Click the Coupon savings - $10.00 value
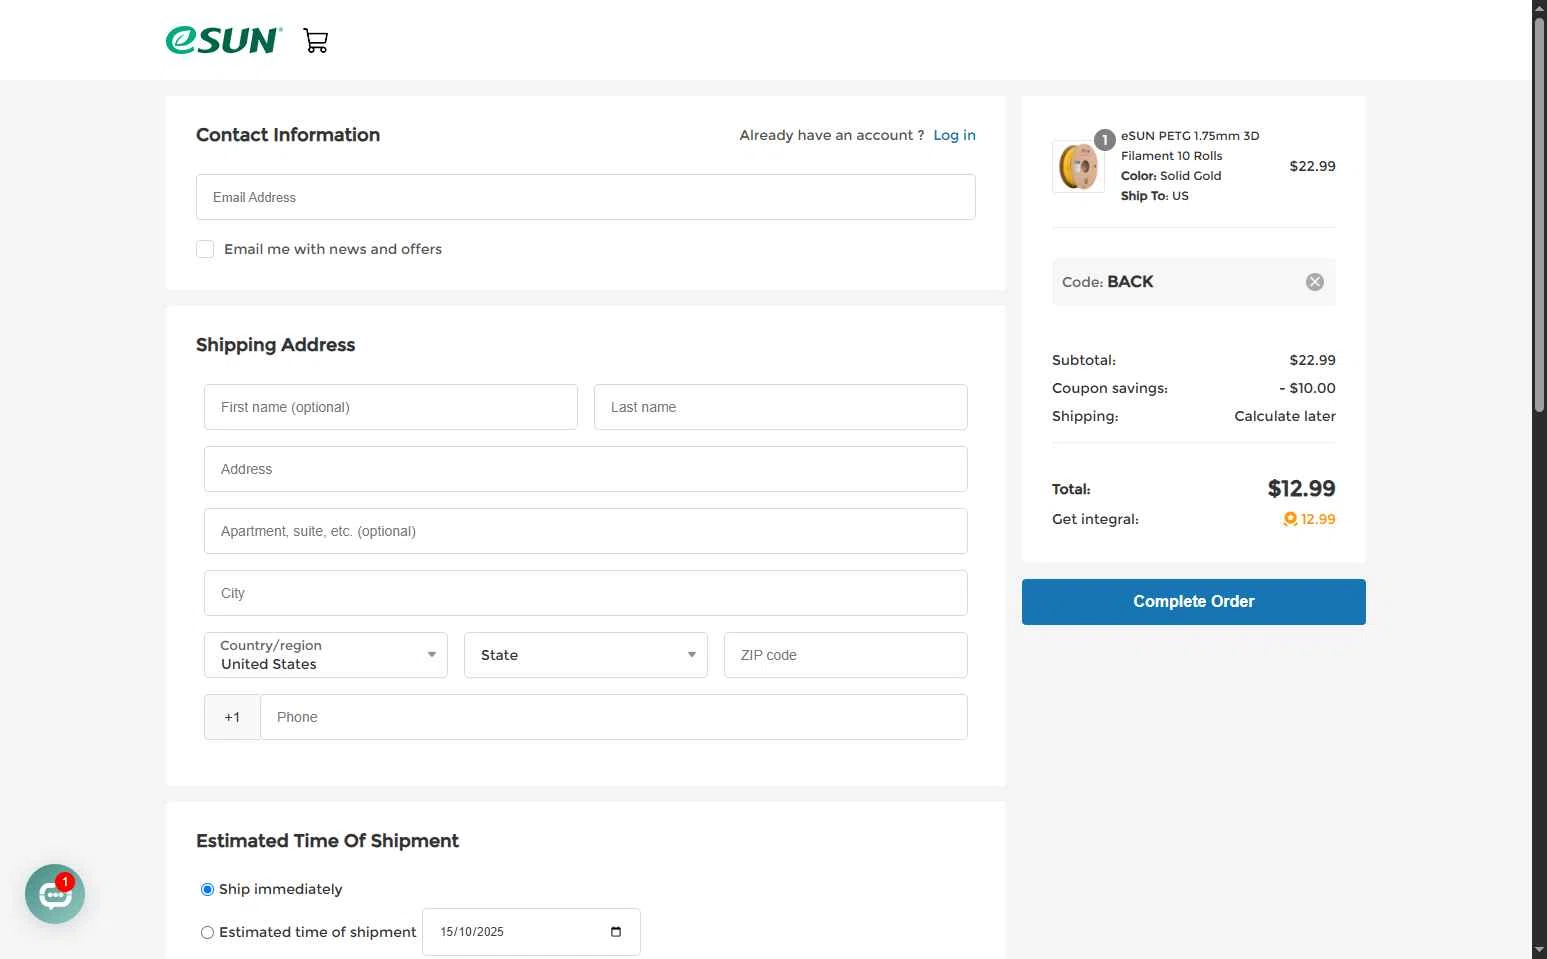This screenshot has height=959, width=1547. coord(1307,388)
